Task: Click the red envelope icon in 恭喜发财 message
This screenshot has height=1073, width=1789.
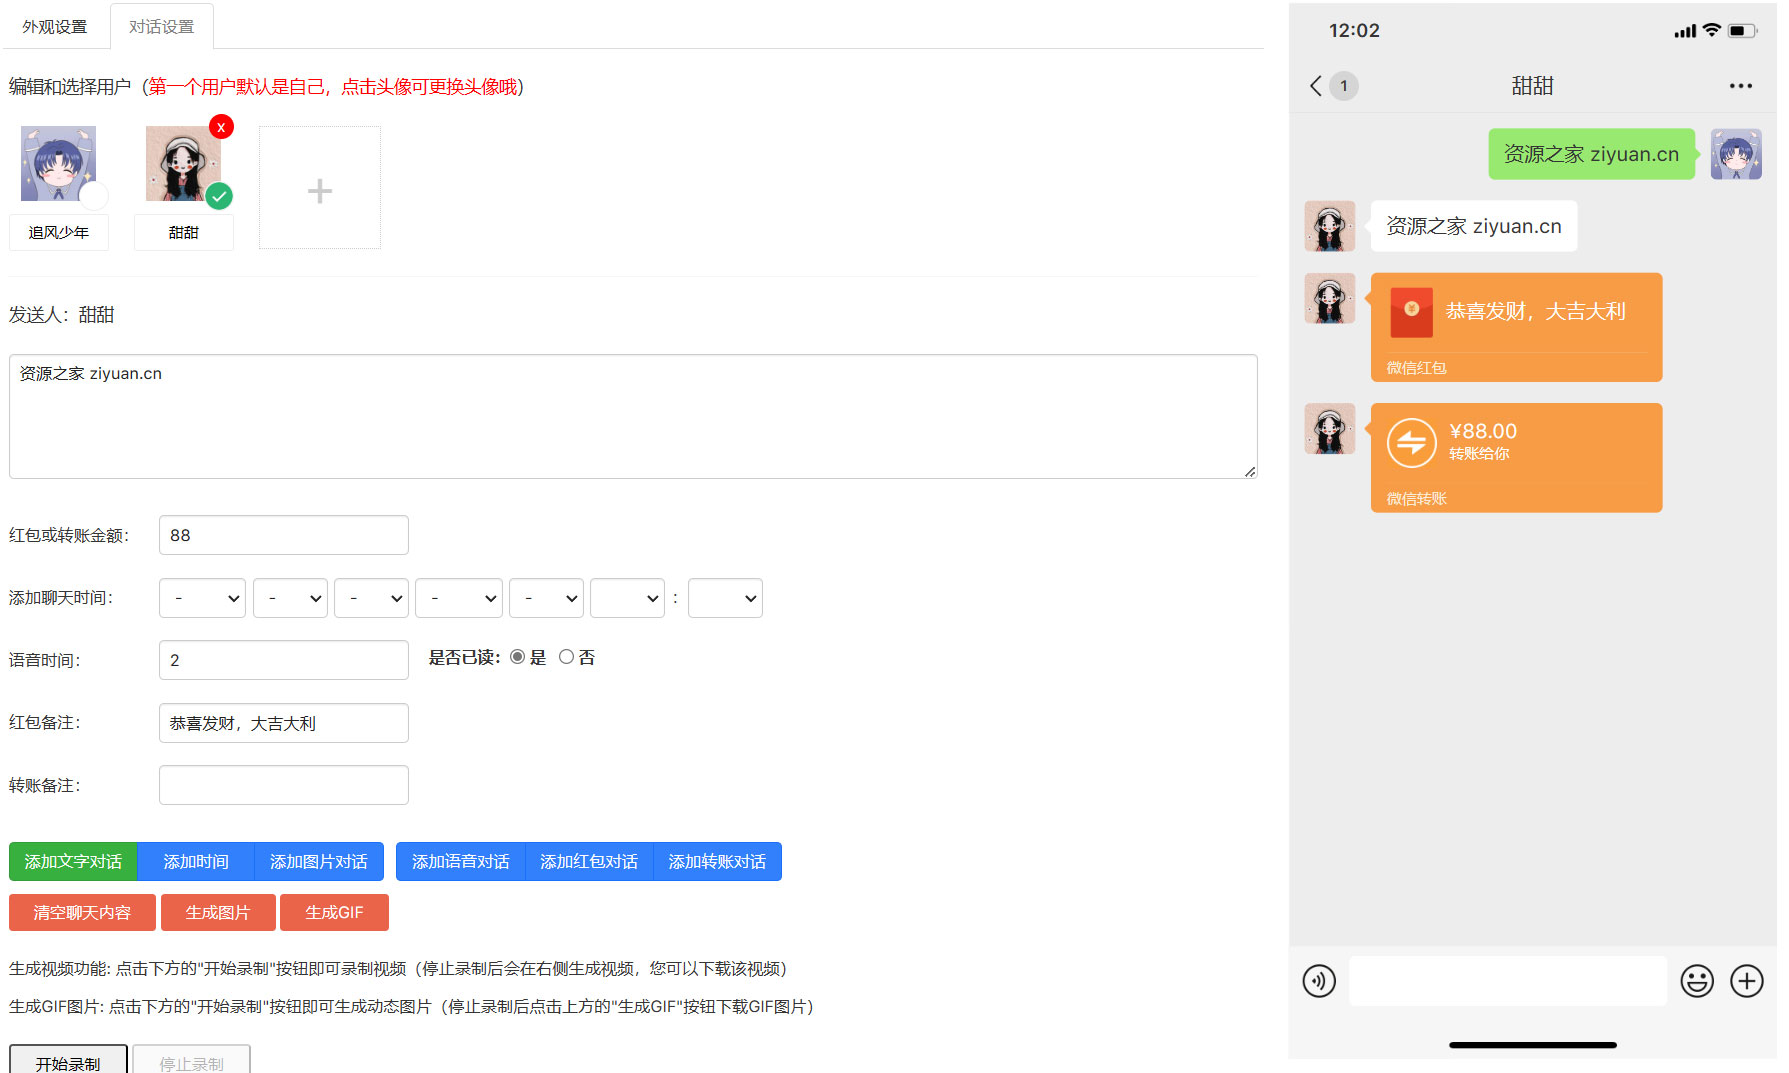Action: click(x=1411, y=311)
